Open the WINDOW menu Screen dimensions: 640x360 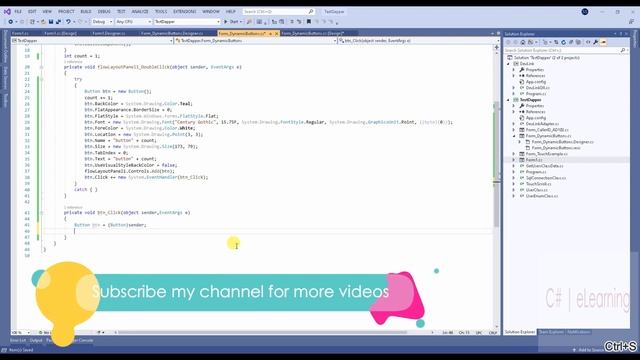(x=211, y=11)
